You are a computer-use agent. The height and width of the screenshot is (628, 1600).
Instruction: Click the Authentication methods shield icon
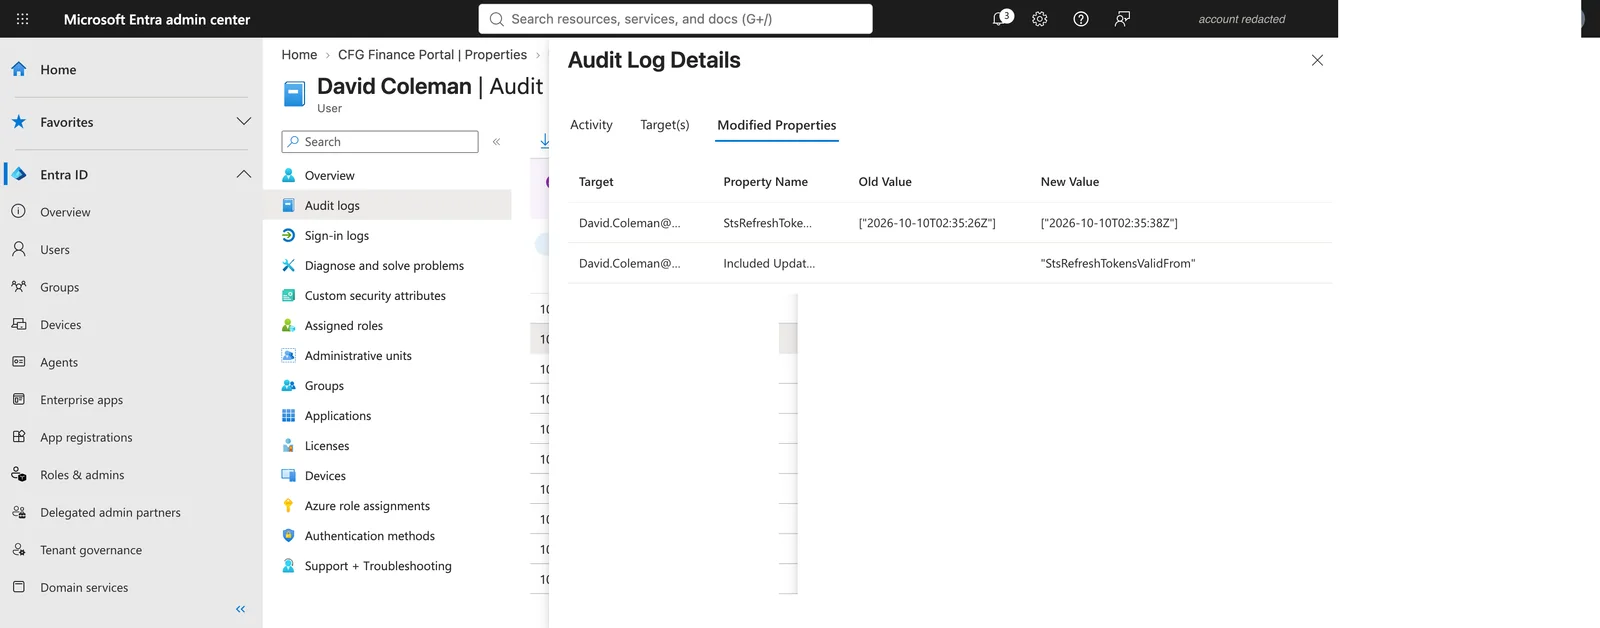pos(288,535)
